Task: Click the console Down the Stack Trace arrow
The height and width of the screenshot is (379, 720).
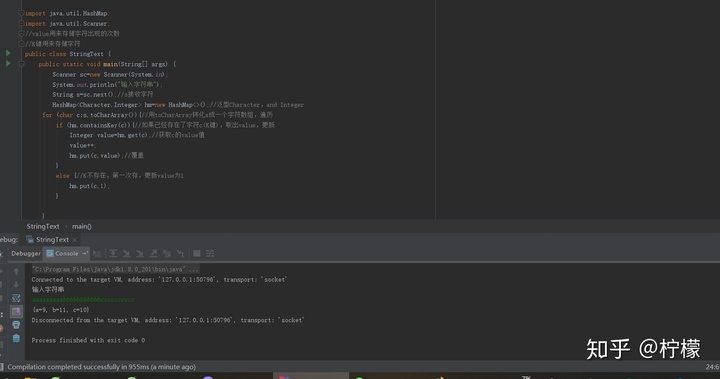Action: 16,285
